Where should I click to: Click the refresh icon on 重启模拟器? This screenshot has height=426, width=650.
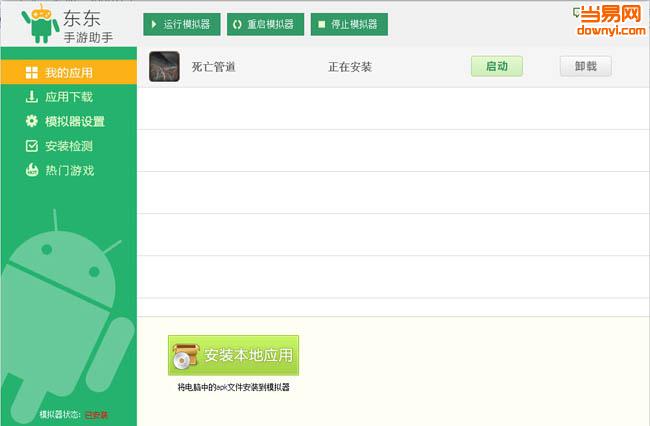coord(237,24)
